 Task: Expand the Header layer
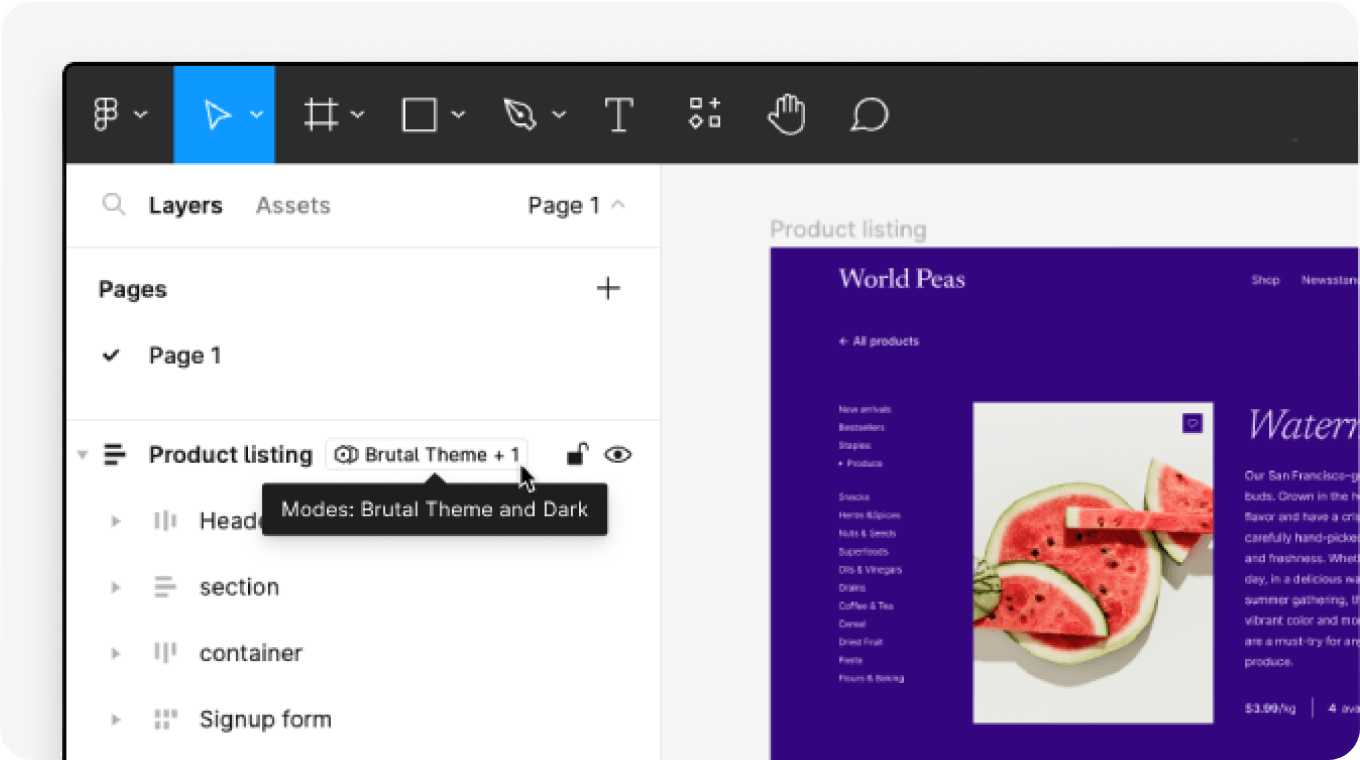pyautogui.click(x=116, y=521)
